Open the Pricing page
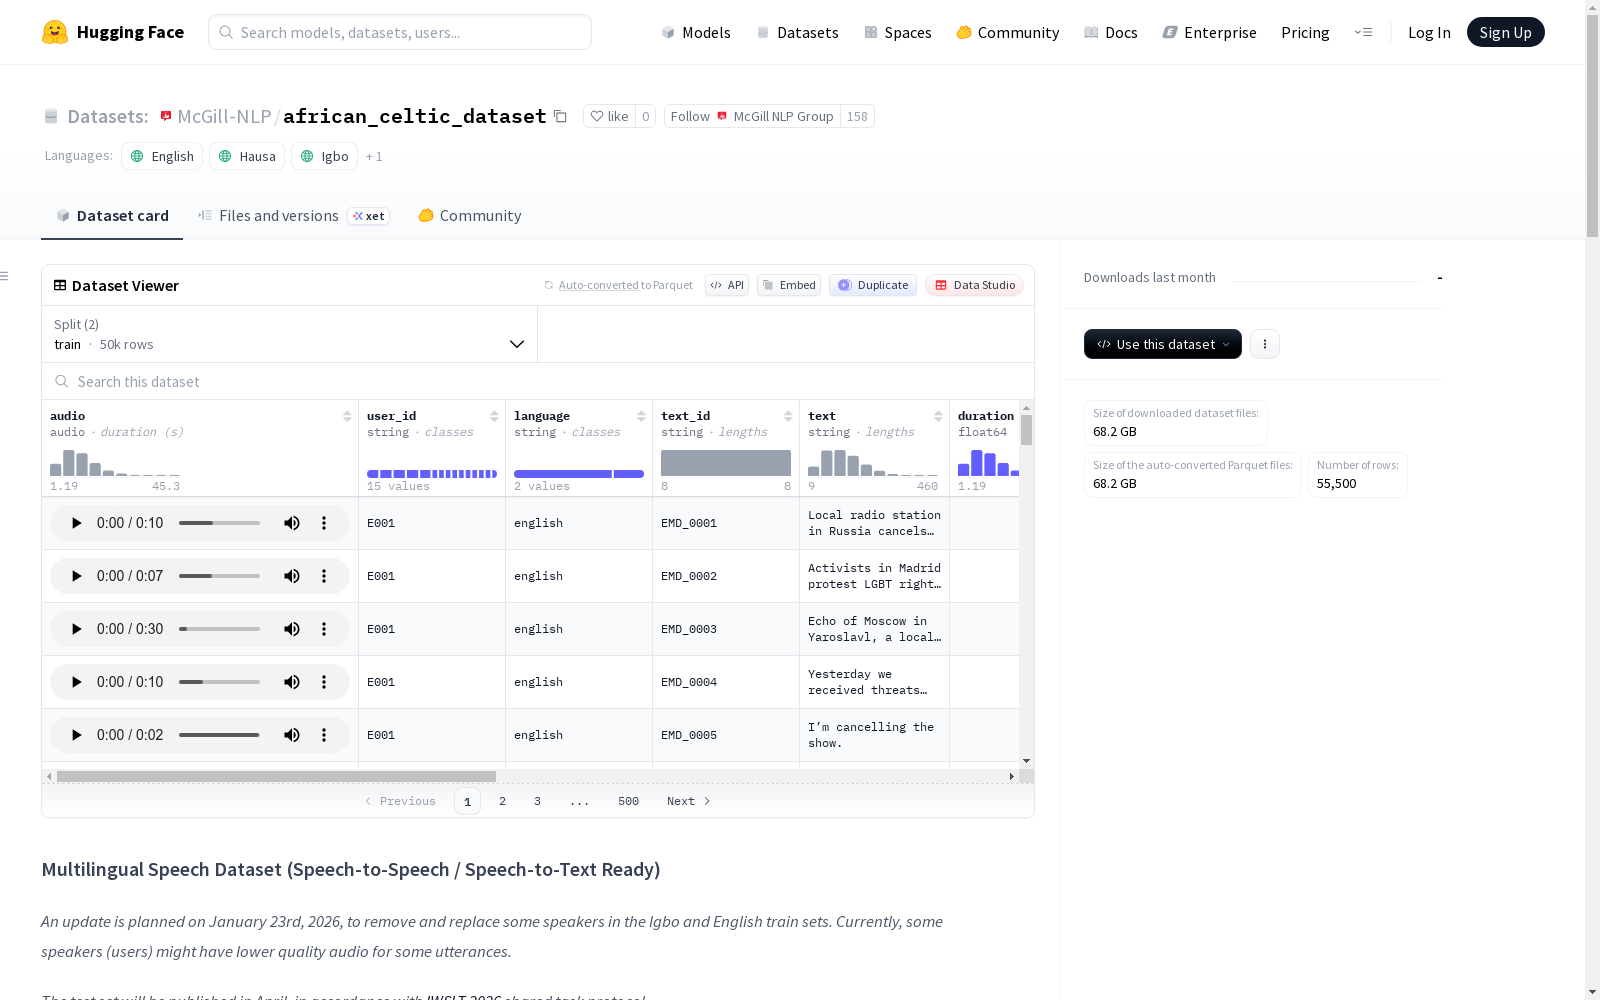The image size is (1600, 1000). tap(1305, 32)
